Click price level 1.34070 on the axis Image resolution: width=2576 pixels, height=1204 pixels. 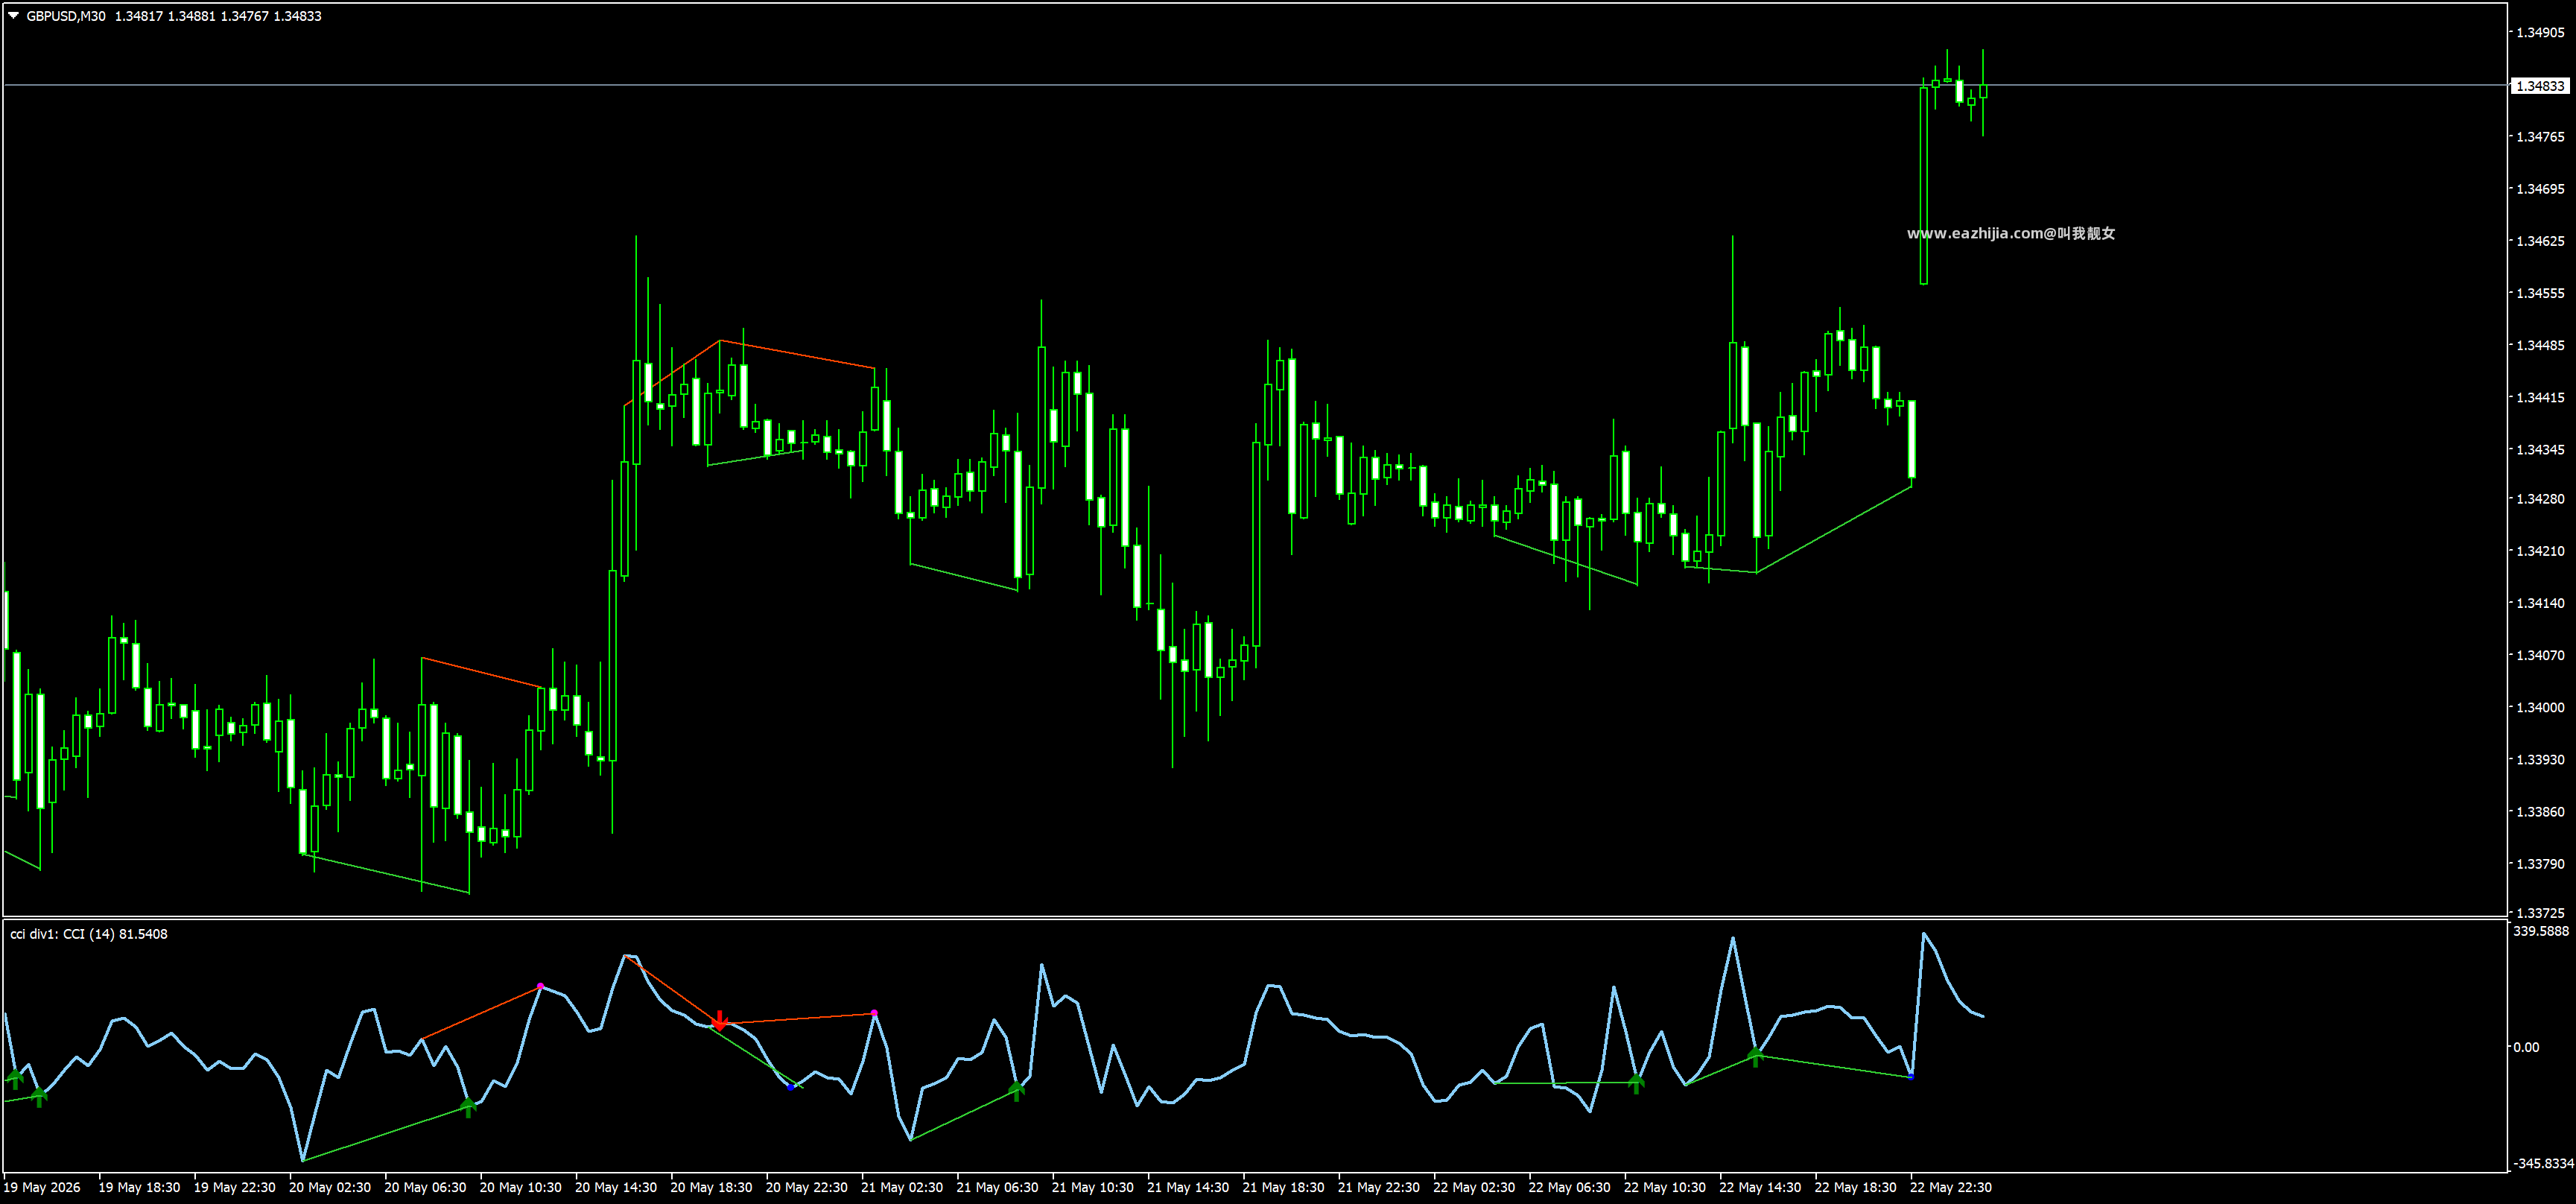[x=2540, y=655]
